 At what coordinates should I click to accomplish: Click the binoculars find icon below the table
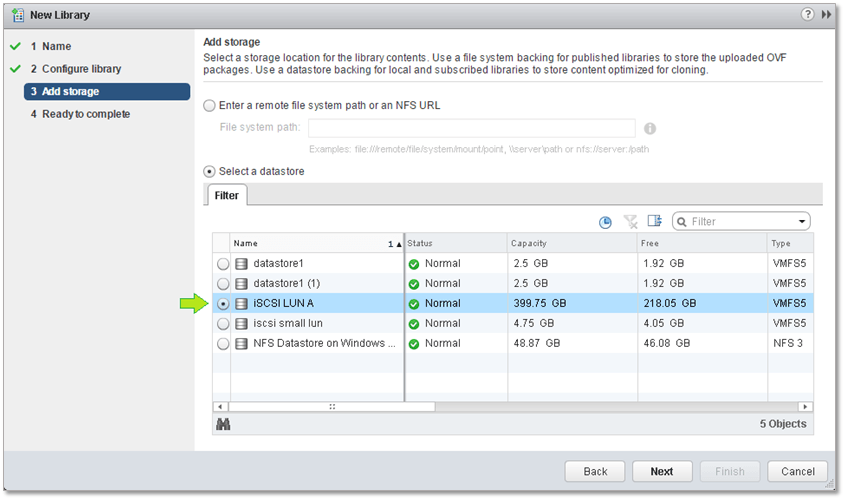click(x=223, y=425)
